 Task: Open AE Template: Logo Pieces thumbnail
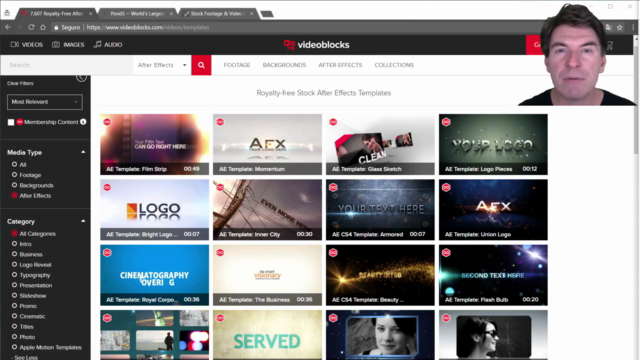[x=493, y=144]
